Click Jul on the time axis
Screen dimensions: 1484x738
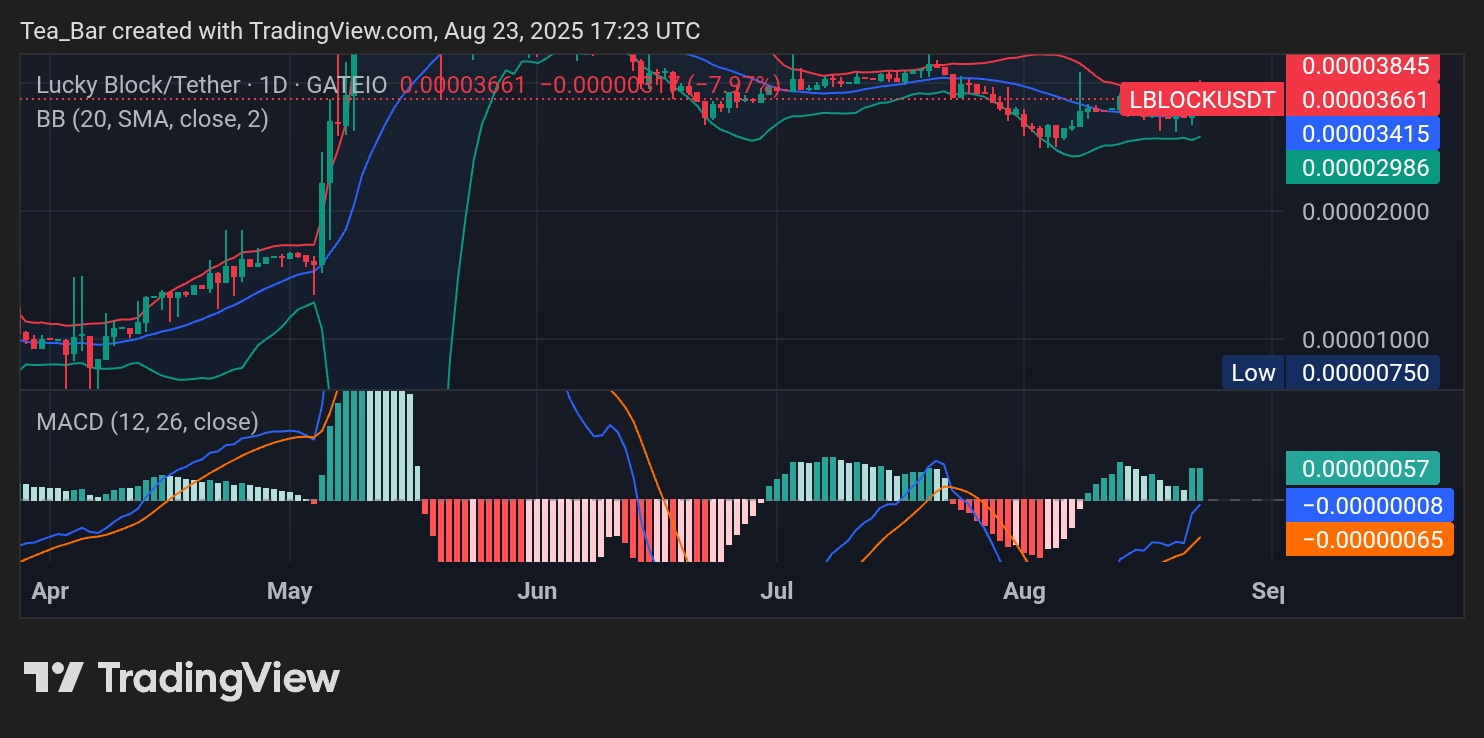pos(777,591)
